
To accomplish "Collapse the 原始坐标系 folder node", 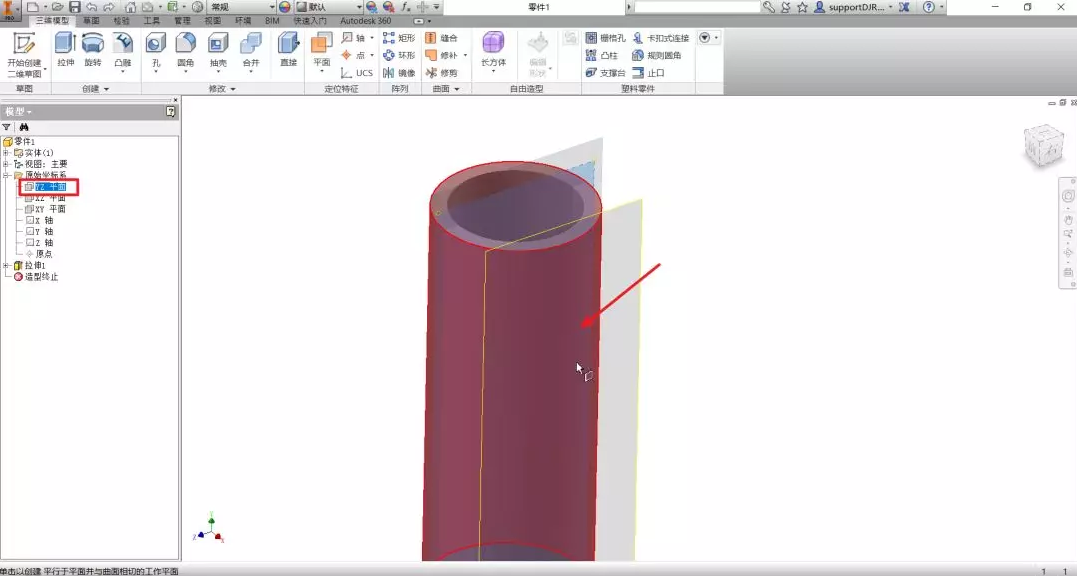I will point(5,175).
